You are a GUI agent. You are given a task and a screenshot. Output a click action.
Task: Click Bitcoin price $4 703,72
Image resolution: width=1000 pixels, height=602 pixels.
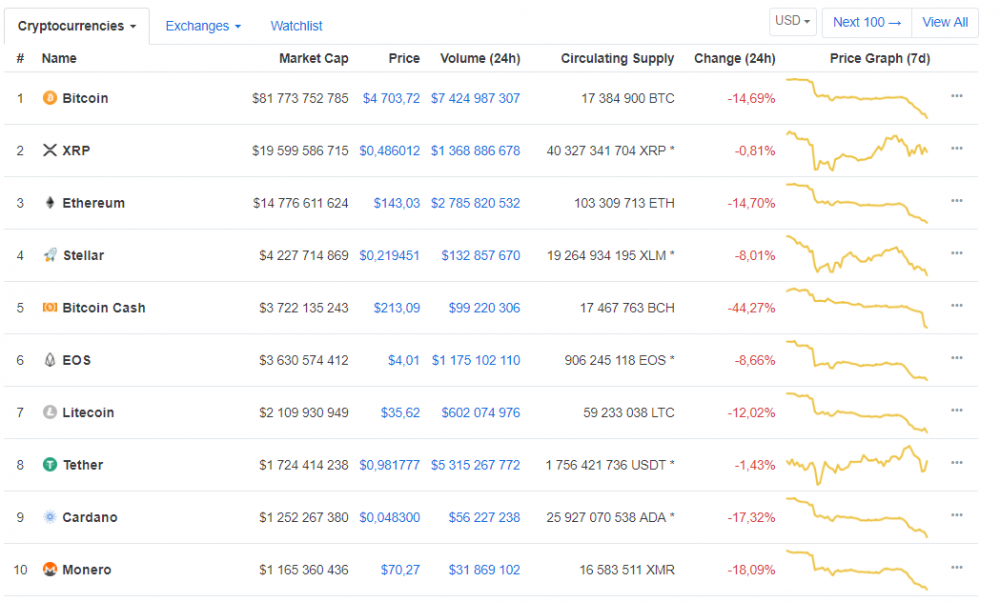pos(392,98)
